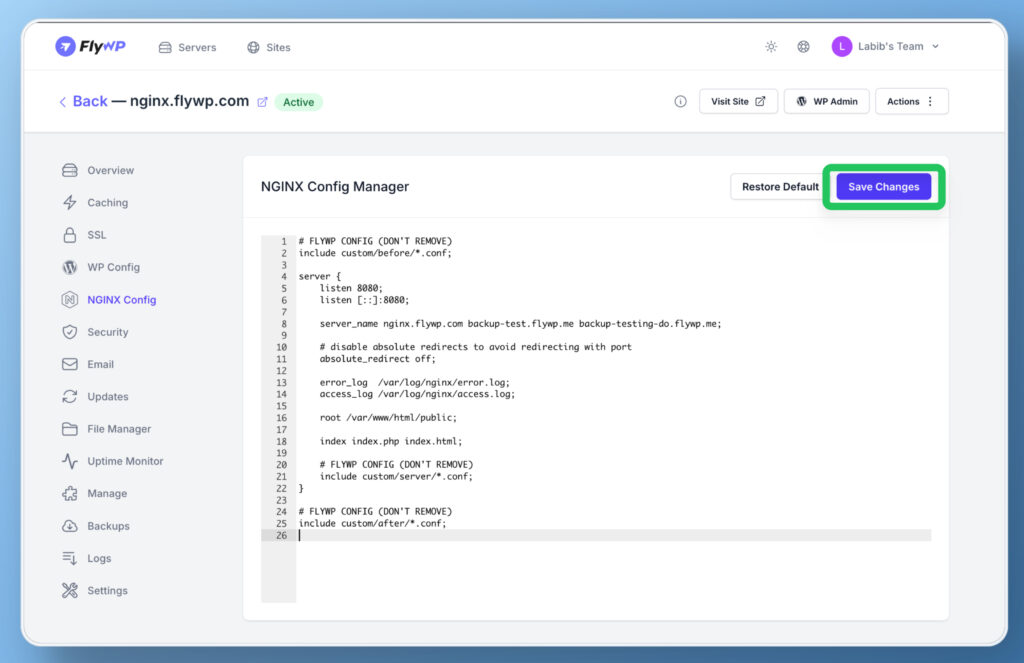Click the site info icon

(x=680, y=101)
